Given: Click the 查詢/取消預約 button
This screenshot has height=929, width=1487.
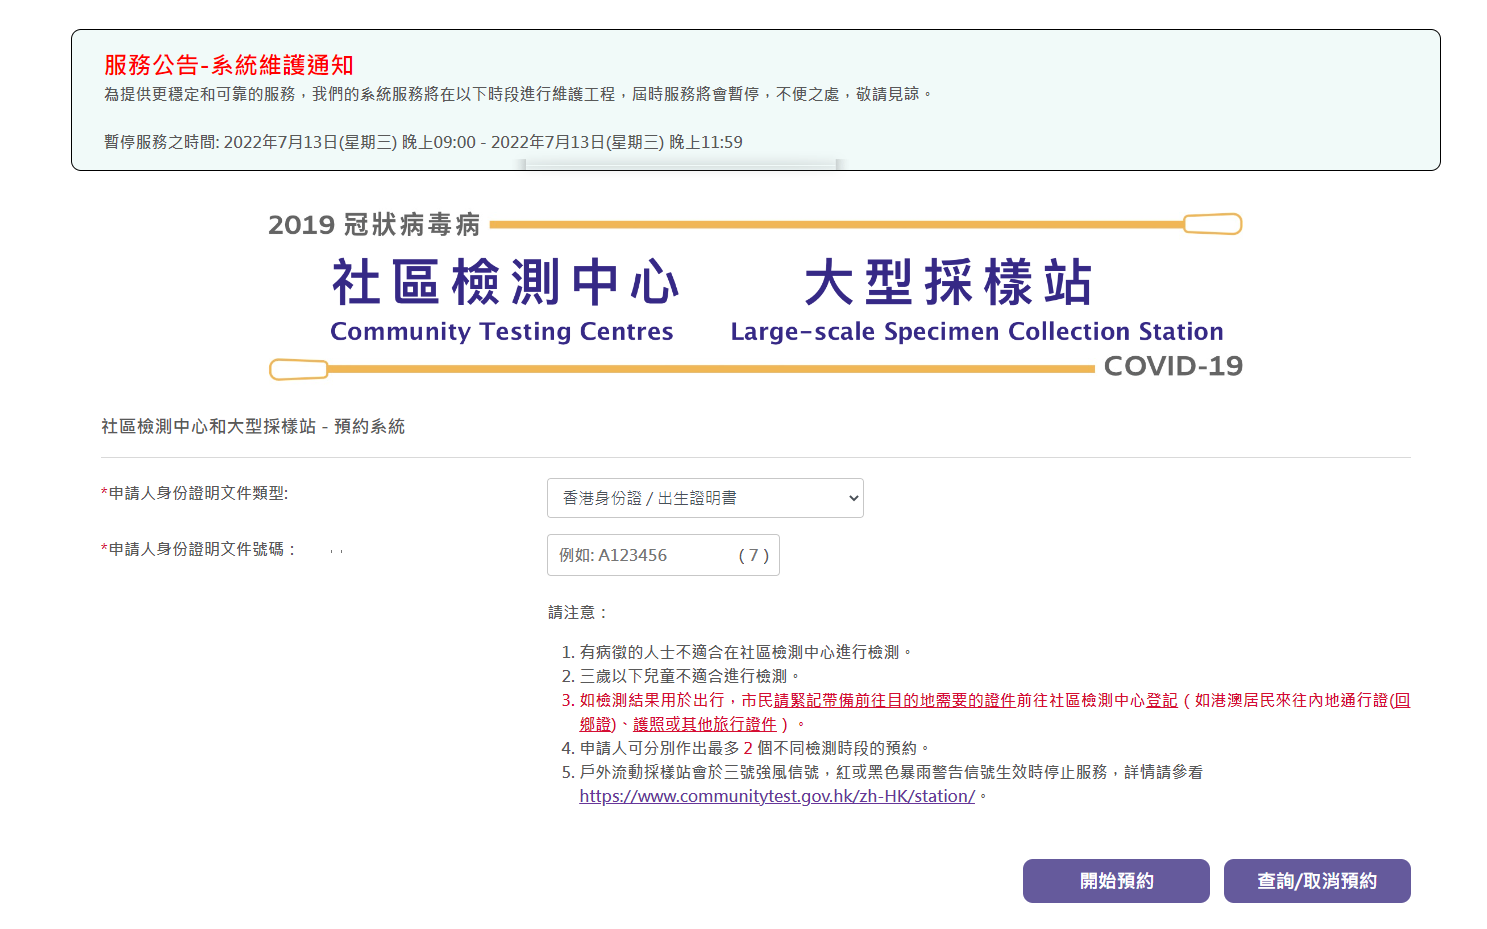Looking at the screenshot, I should pos(1317,881).
